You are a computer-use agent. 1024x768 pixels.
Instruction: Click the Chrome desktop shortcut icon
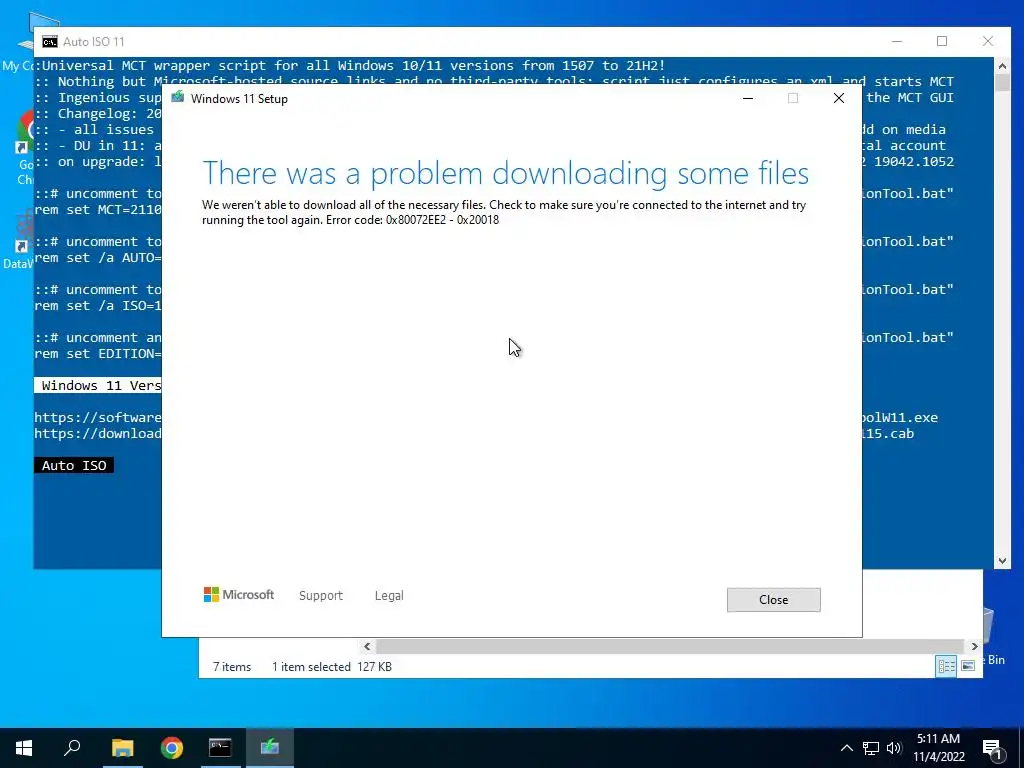click(26, 147)
